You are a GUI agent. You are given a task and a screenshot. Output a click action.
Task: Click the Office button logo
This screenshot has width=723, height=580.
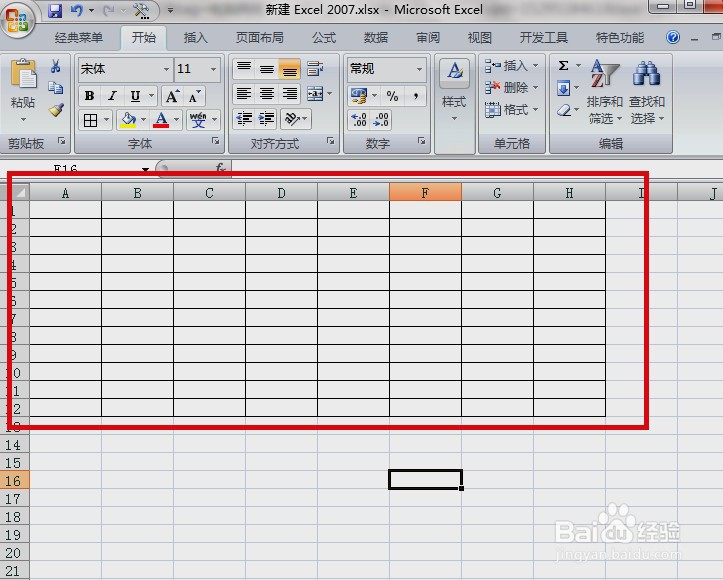[18, 19]
